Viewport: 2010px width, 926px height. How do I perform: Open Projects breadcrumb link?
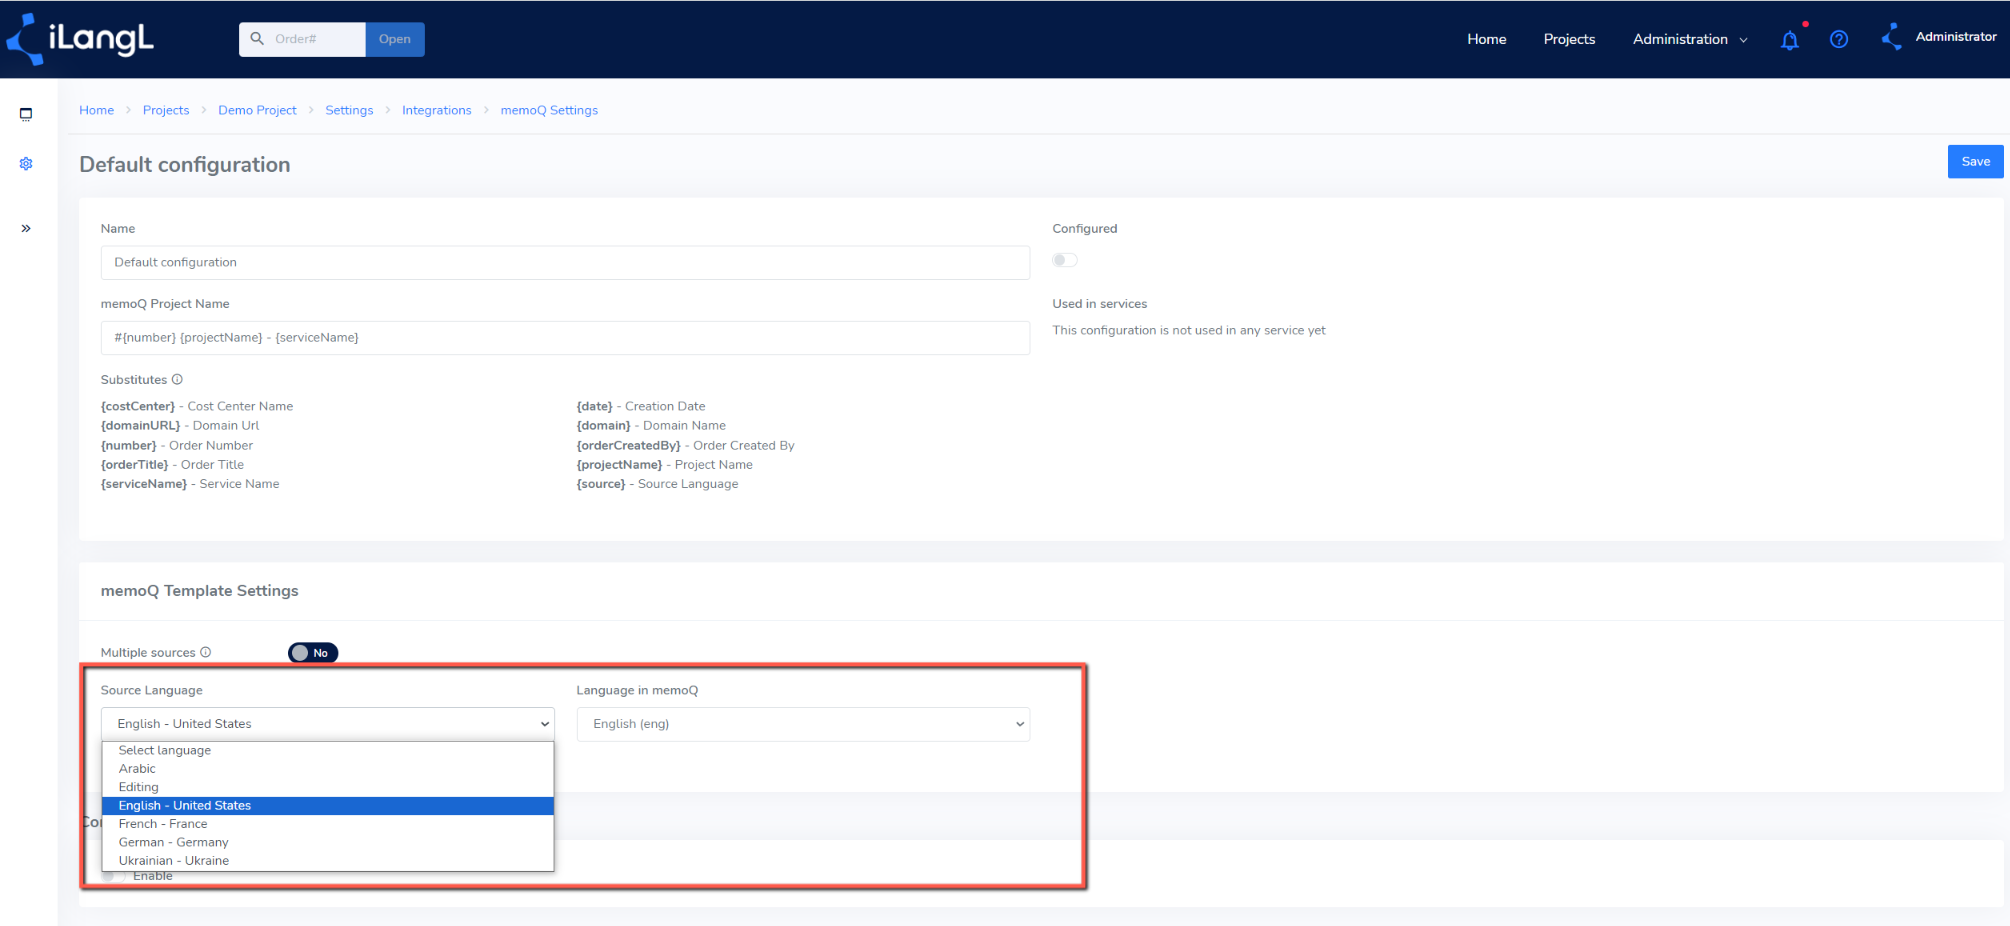click(166, 110)
